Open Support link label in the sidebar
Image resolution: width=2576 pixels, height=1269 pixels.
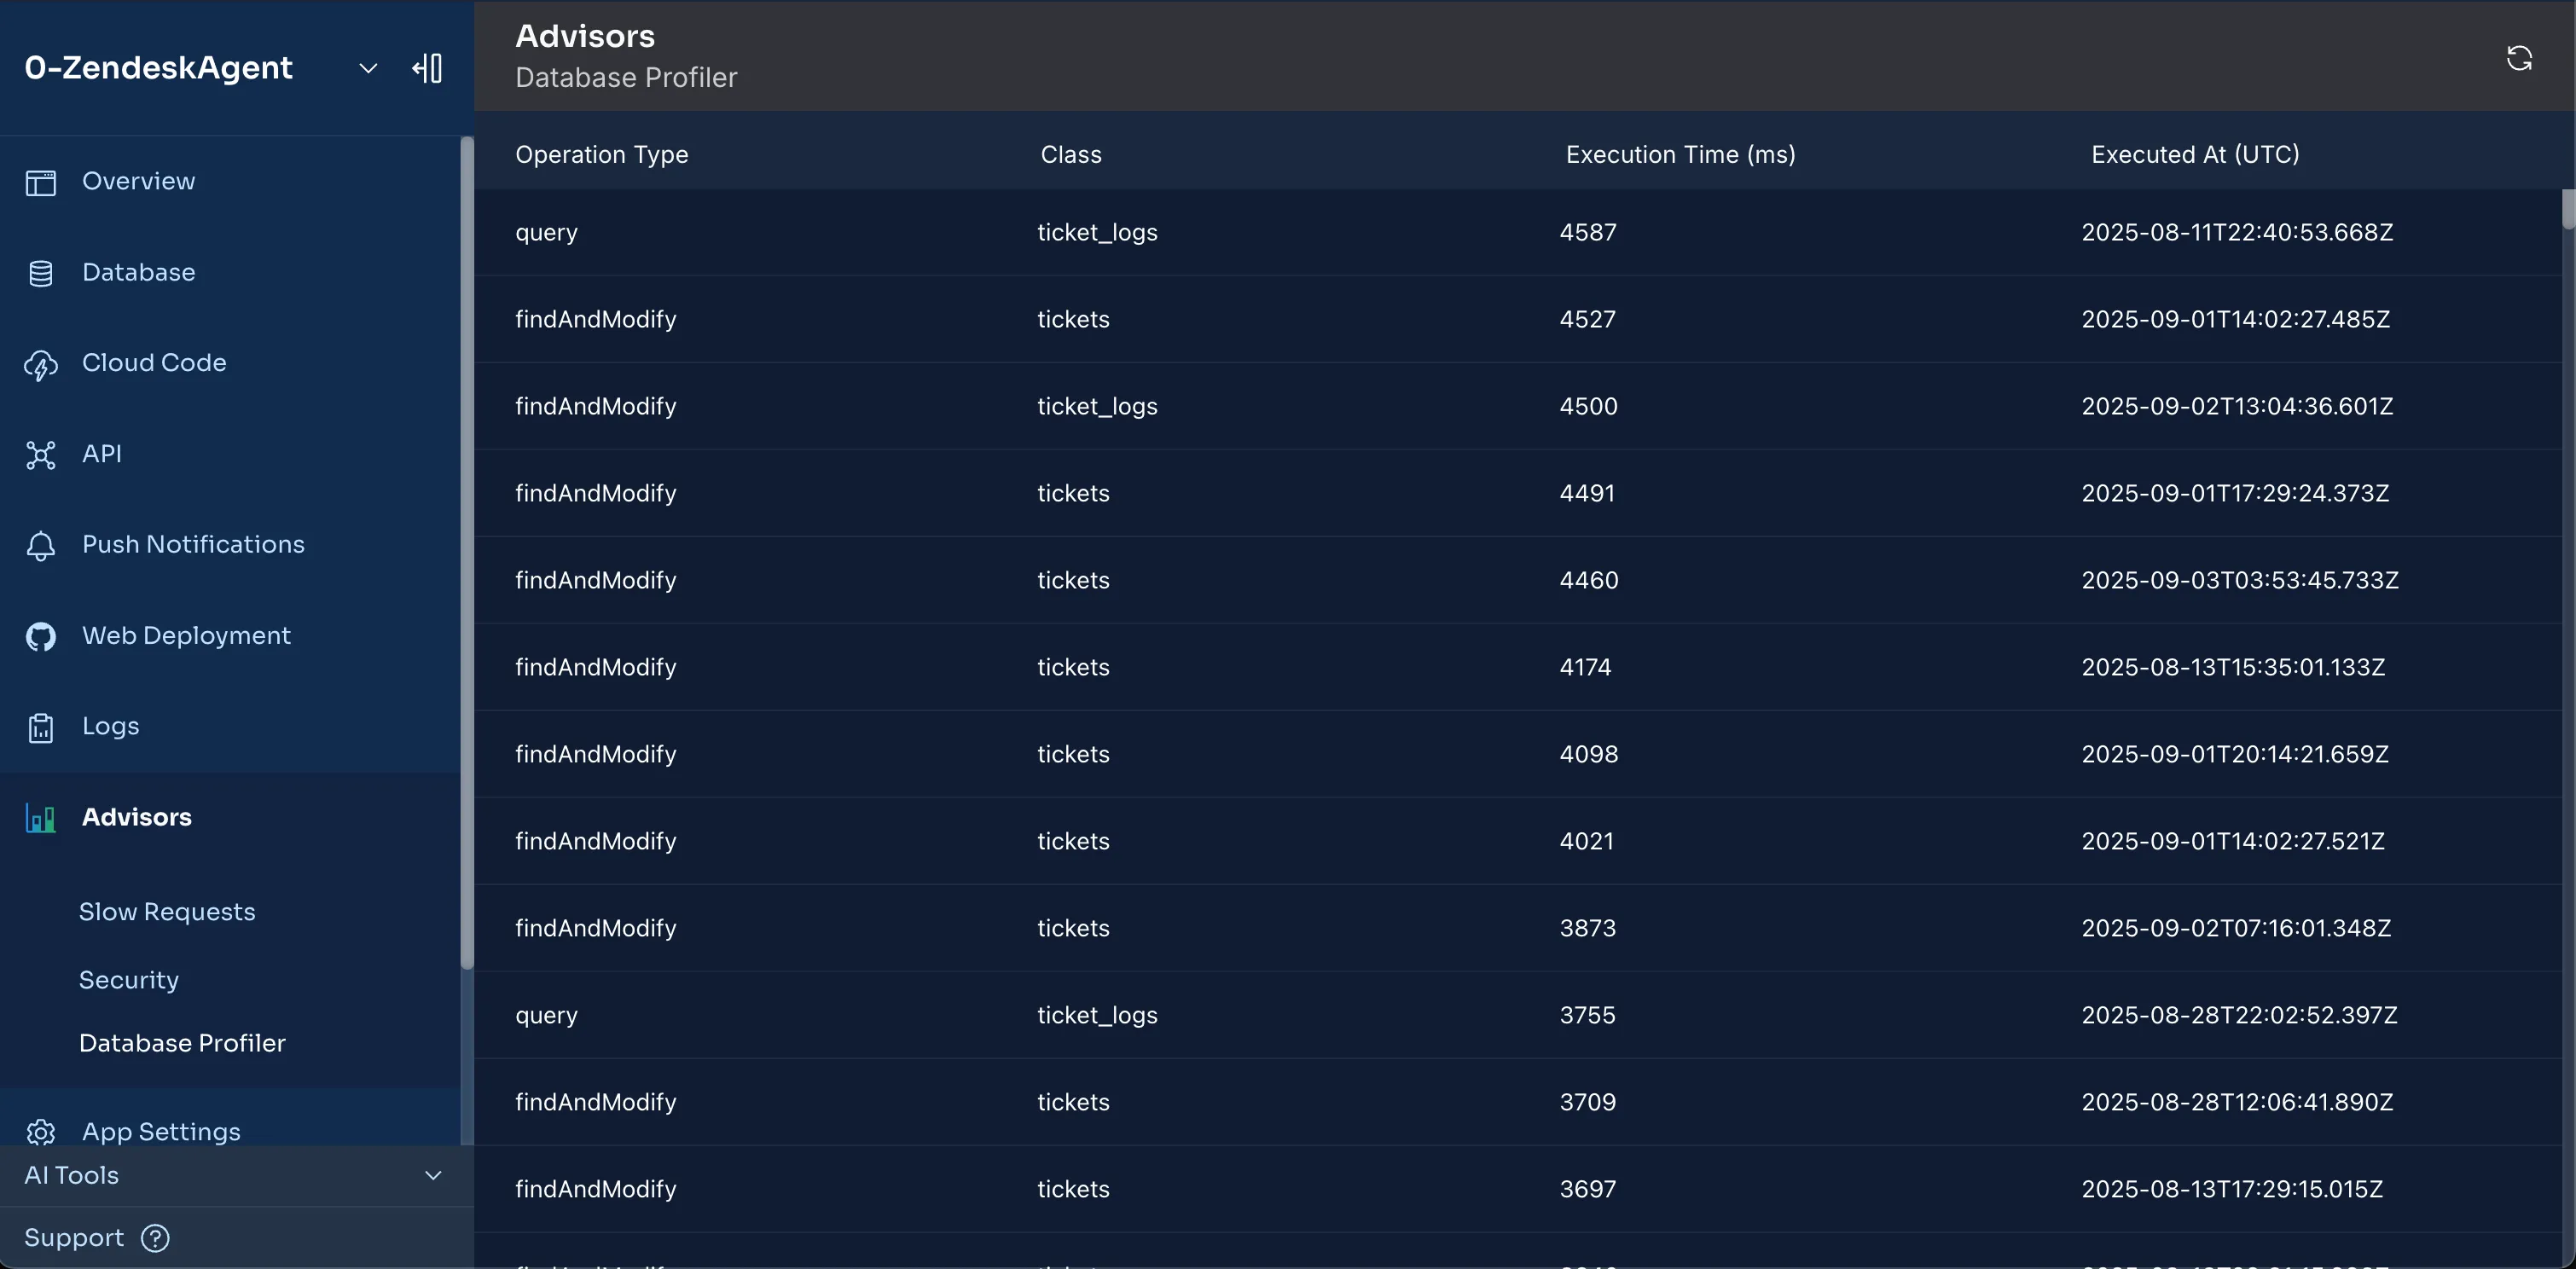pyautogui.click(x=74, y=1238)
